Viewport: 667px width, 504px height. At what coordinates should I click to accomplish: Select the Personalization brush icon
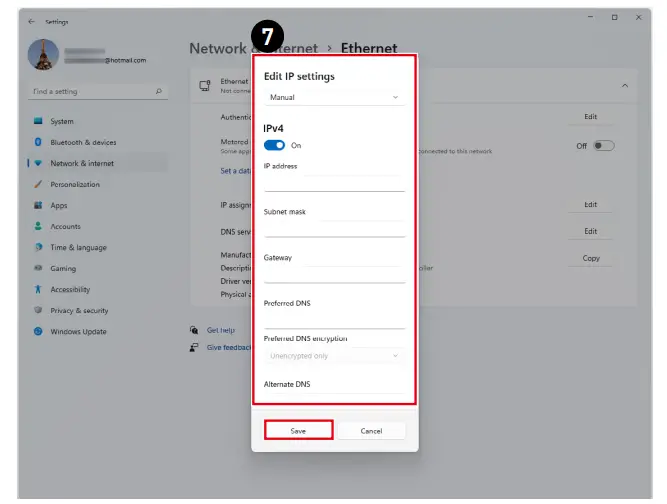[x=38, y=184]
